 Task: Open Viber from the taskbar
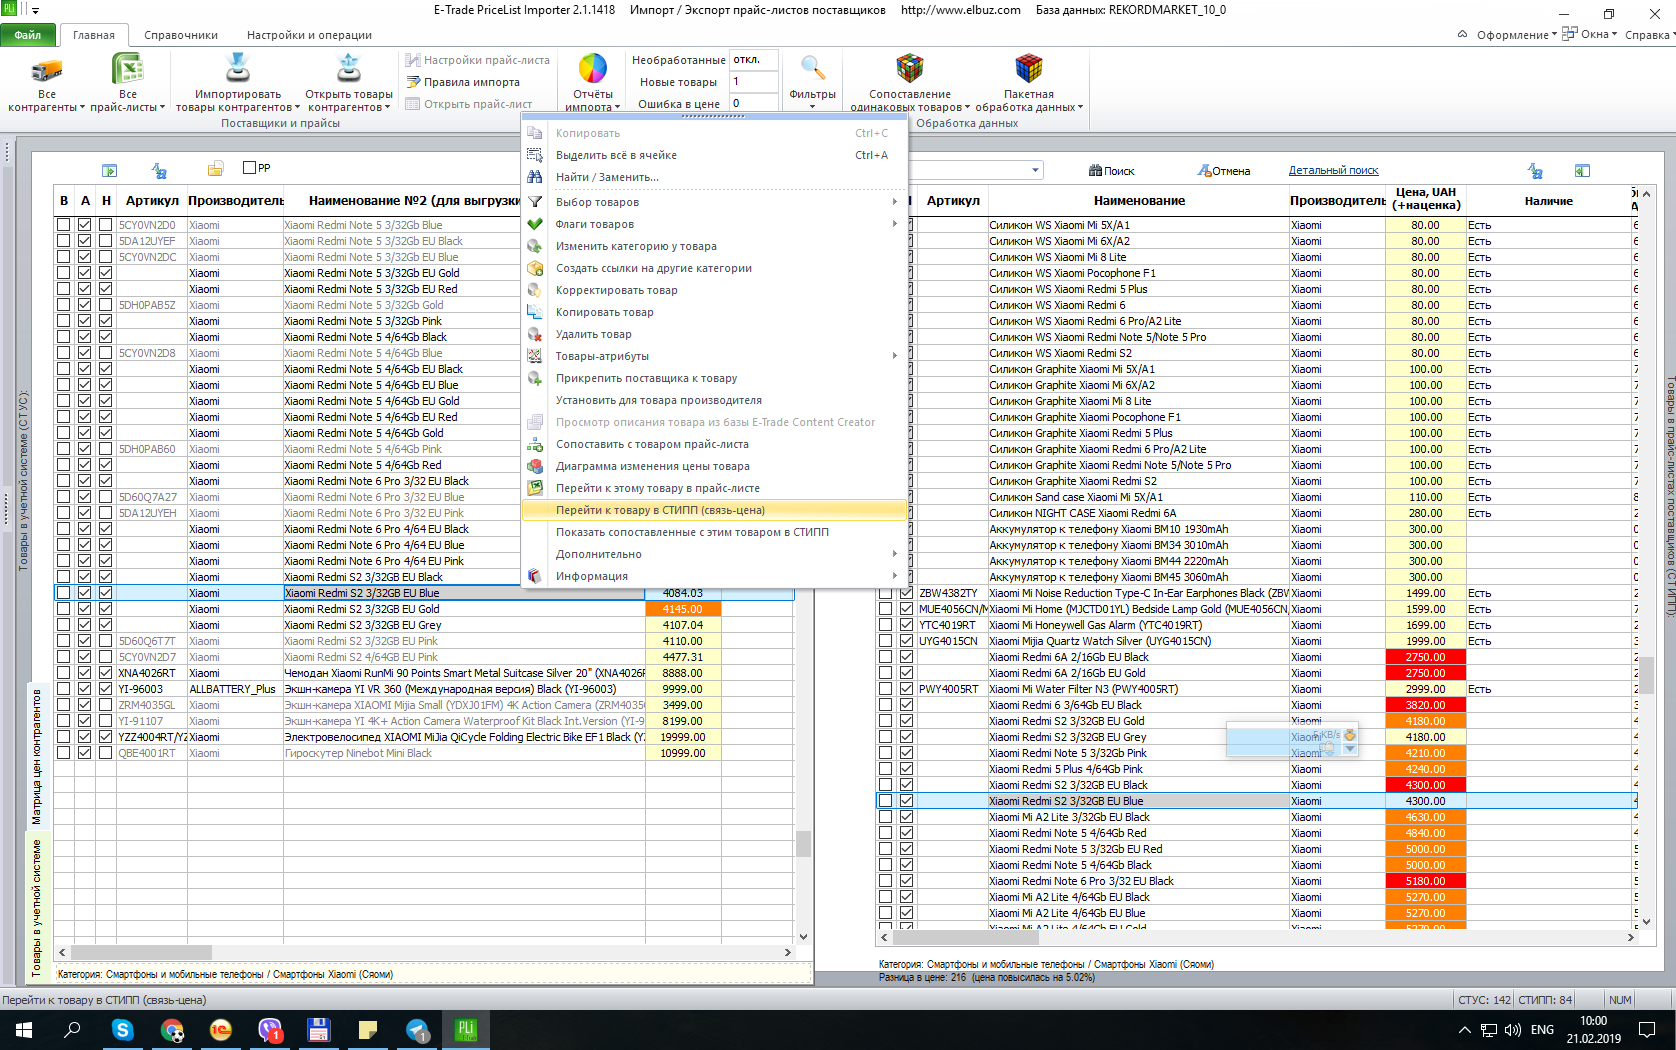[270, 1030]
